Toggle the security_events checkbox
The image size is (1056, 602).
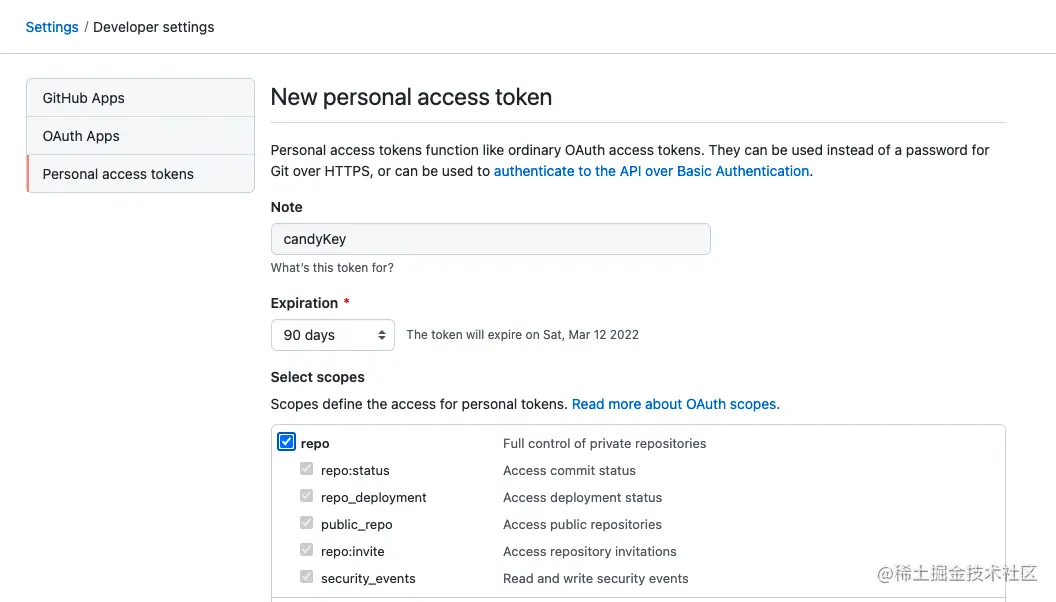click(306, 576)
